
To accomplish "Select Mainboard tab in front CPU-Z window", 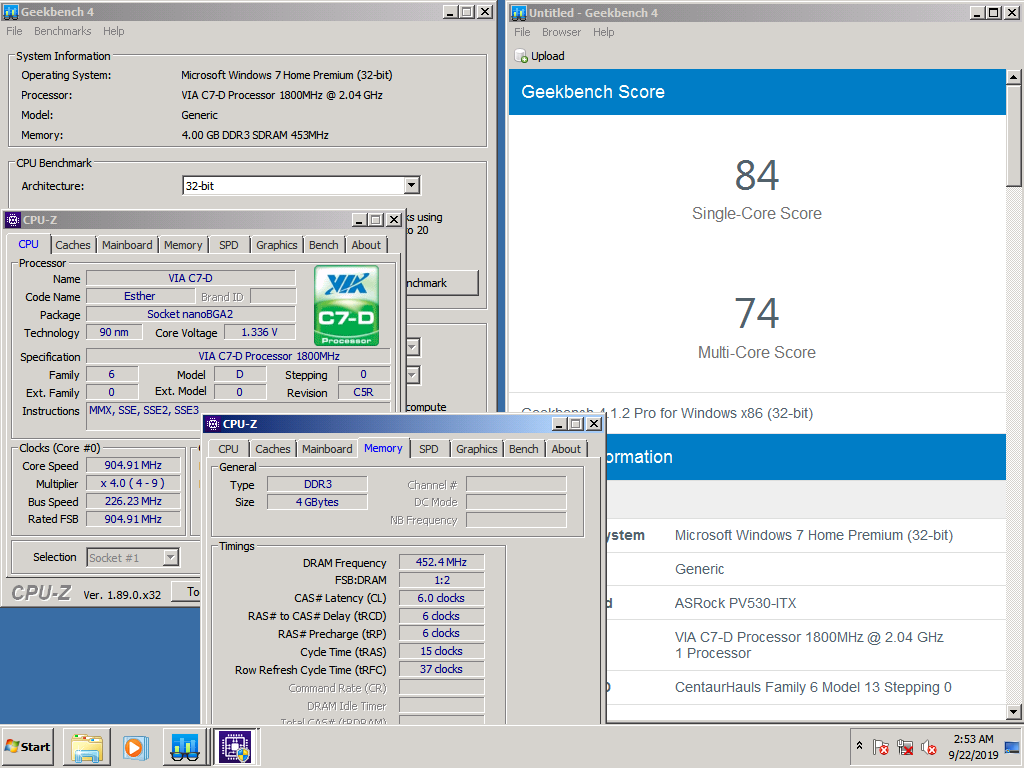I will (327, 449).
